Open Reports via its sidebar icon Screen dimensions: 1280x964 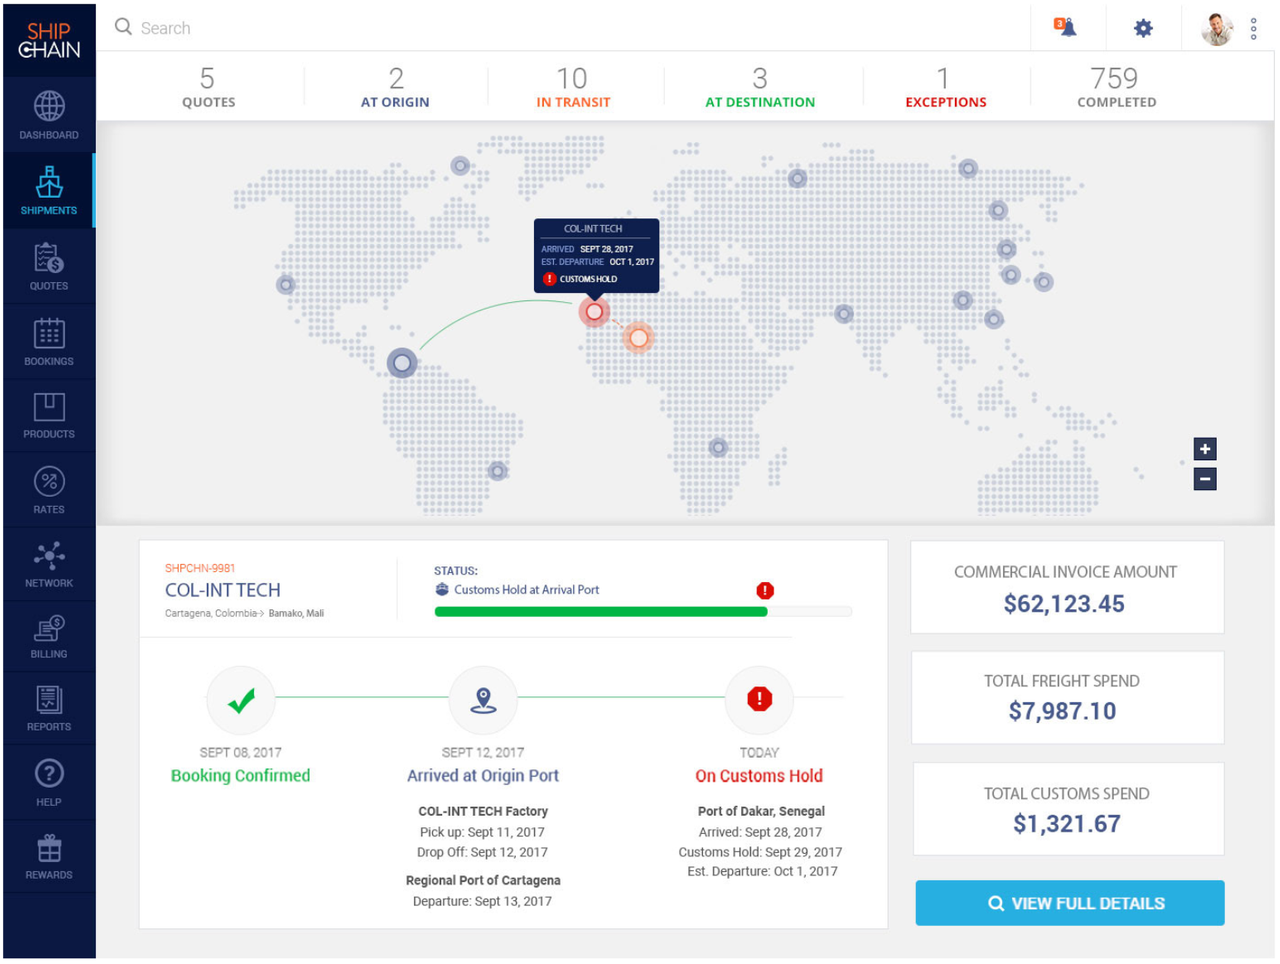click(x=48, y=703)
